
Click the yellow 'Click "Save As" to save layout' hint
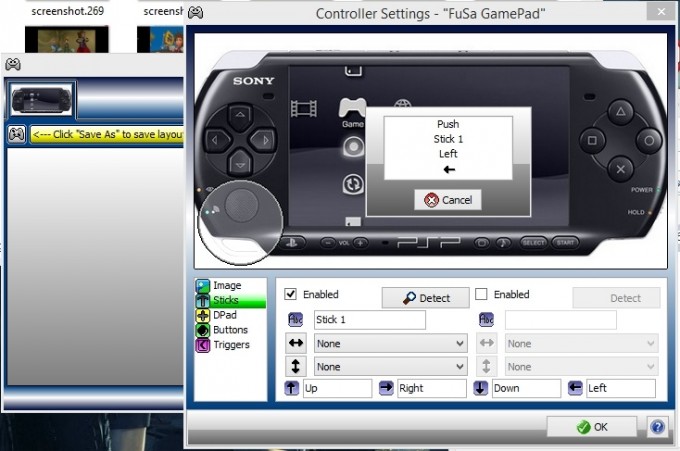coord(107,134)
